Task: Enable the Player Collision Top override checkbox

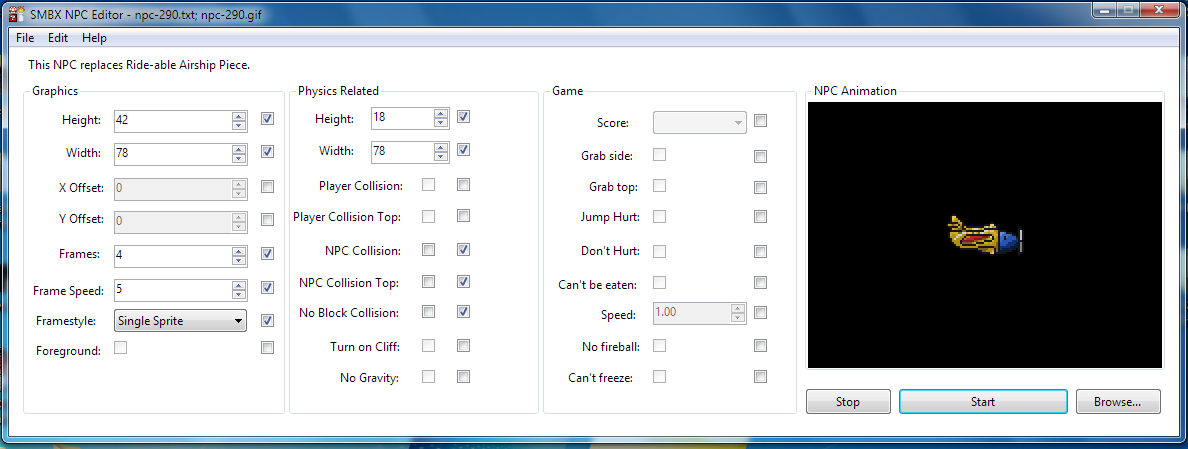Action: click(x=464, y=216)
